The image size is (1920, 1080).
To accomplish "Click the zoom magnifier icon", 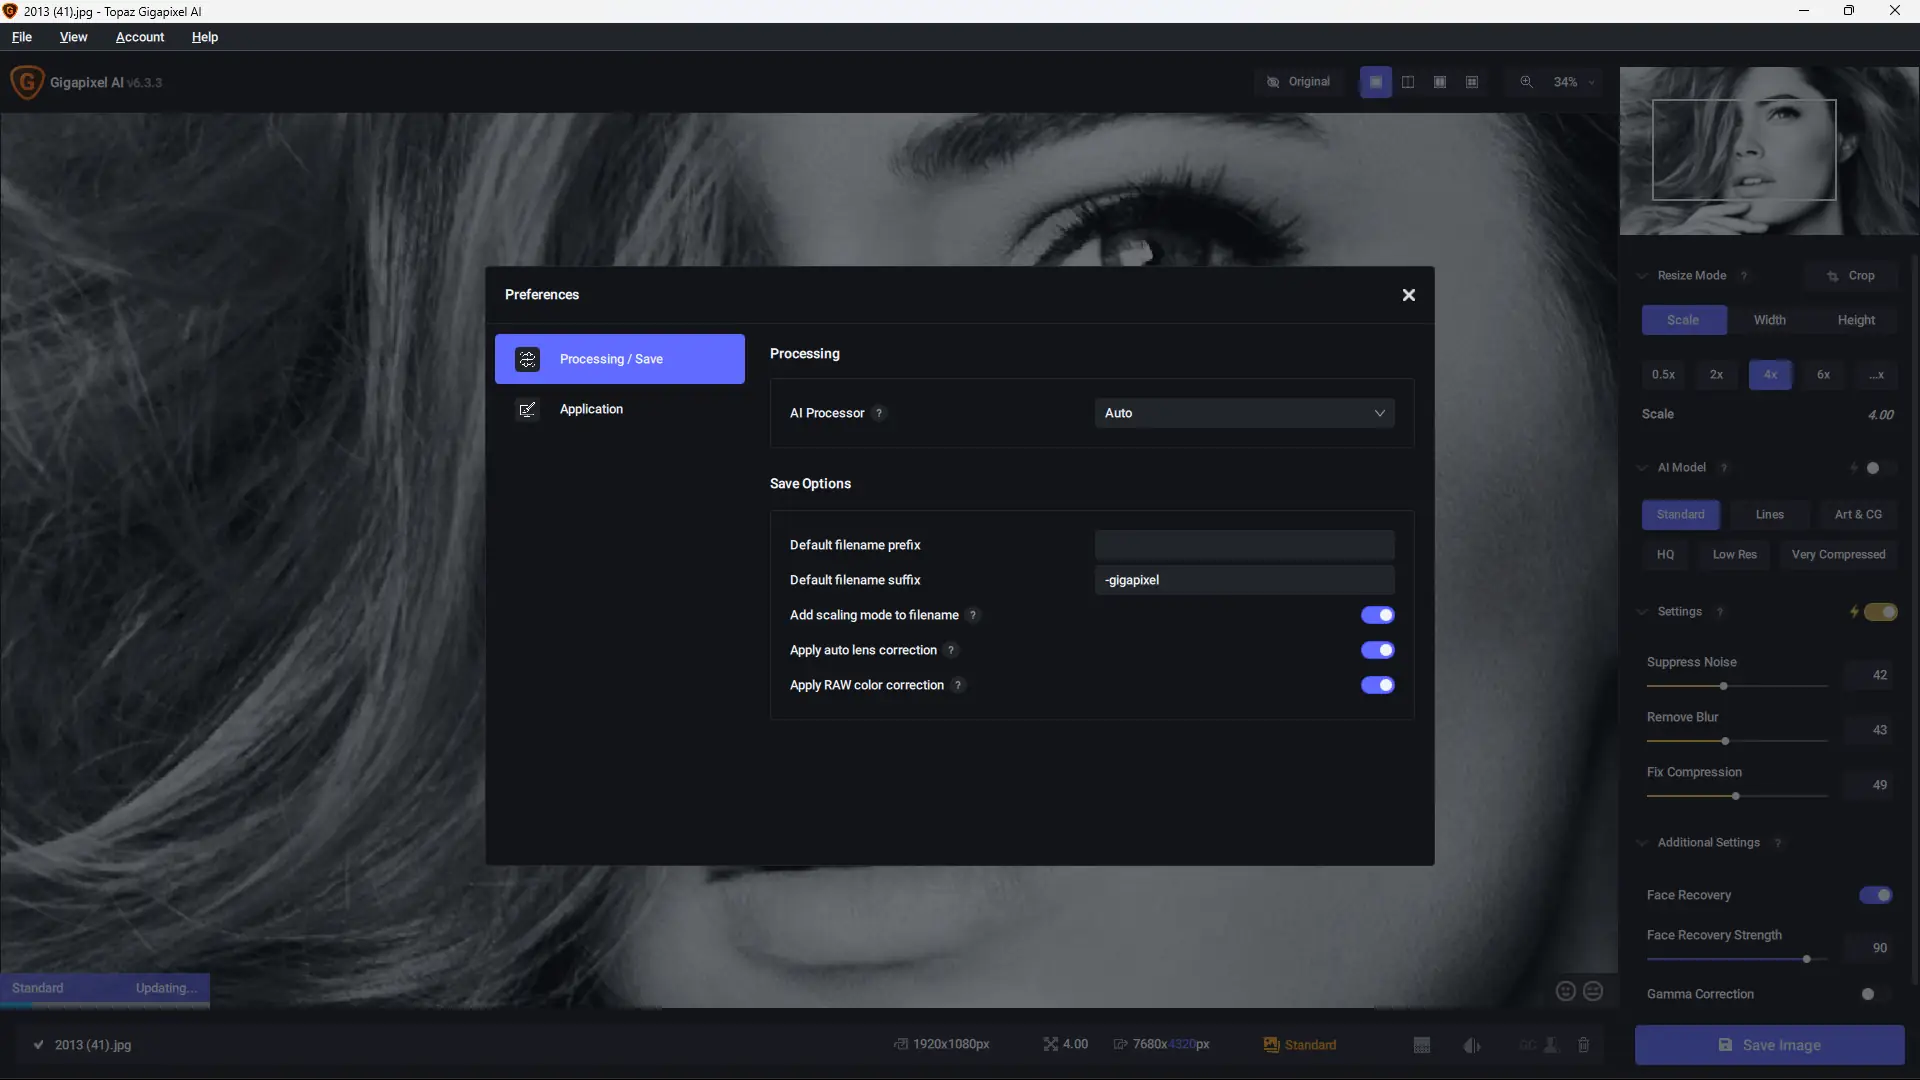I will click(x=1526, y=82).
